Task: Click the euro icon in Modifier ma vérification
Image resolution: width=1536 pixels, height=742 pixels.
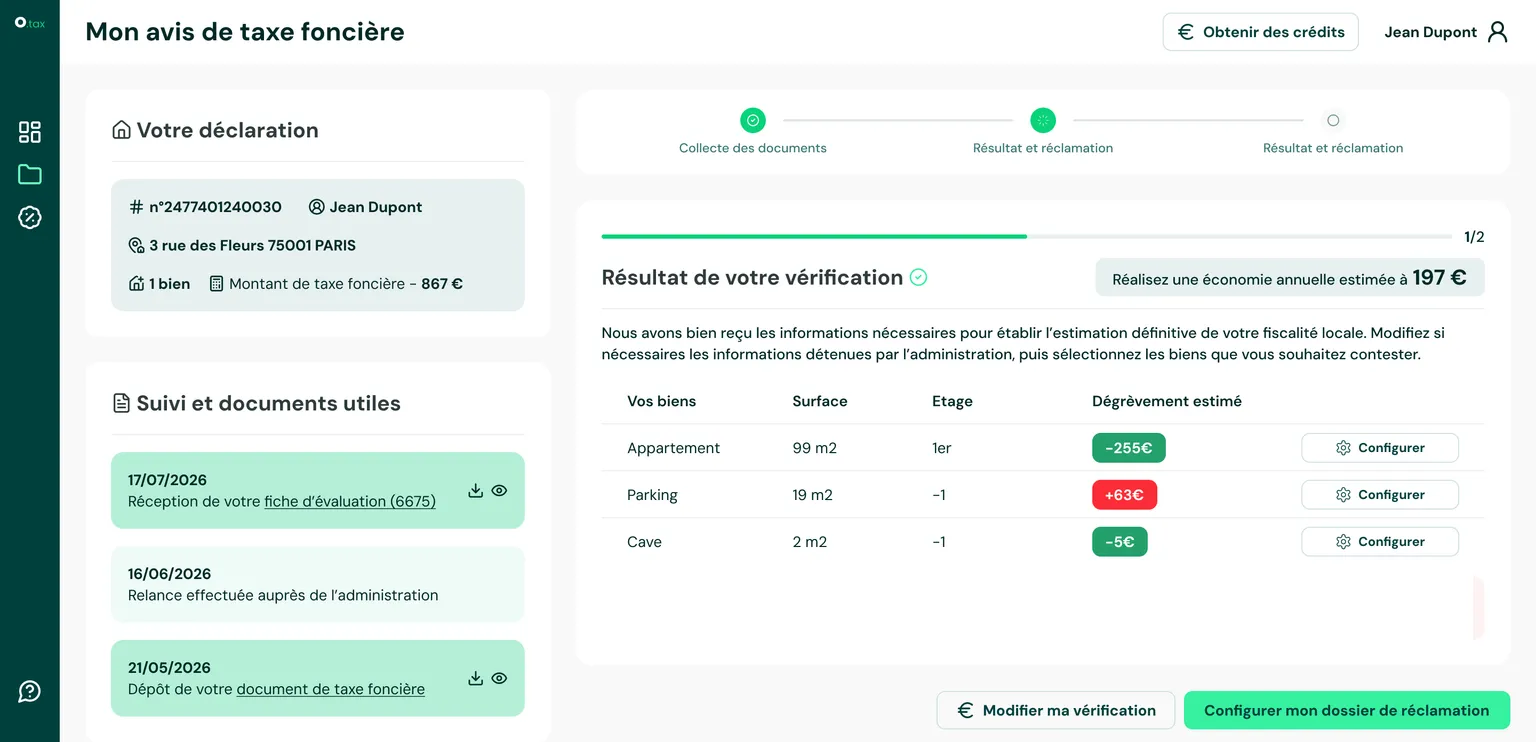Action: (965, 710)
